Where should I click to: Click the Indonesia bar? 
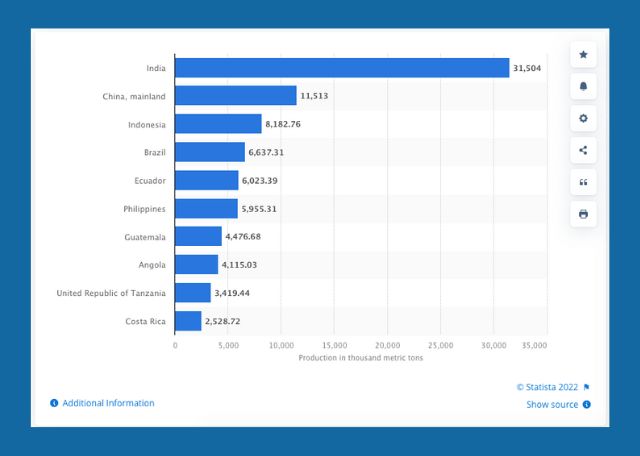point(218,124)
